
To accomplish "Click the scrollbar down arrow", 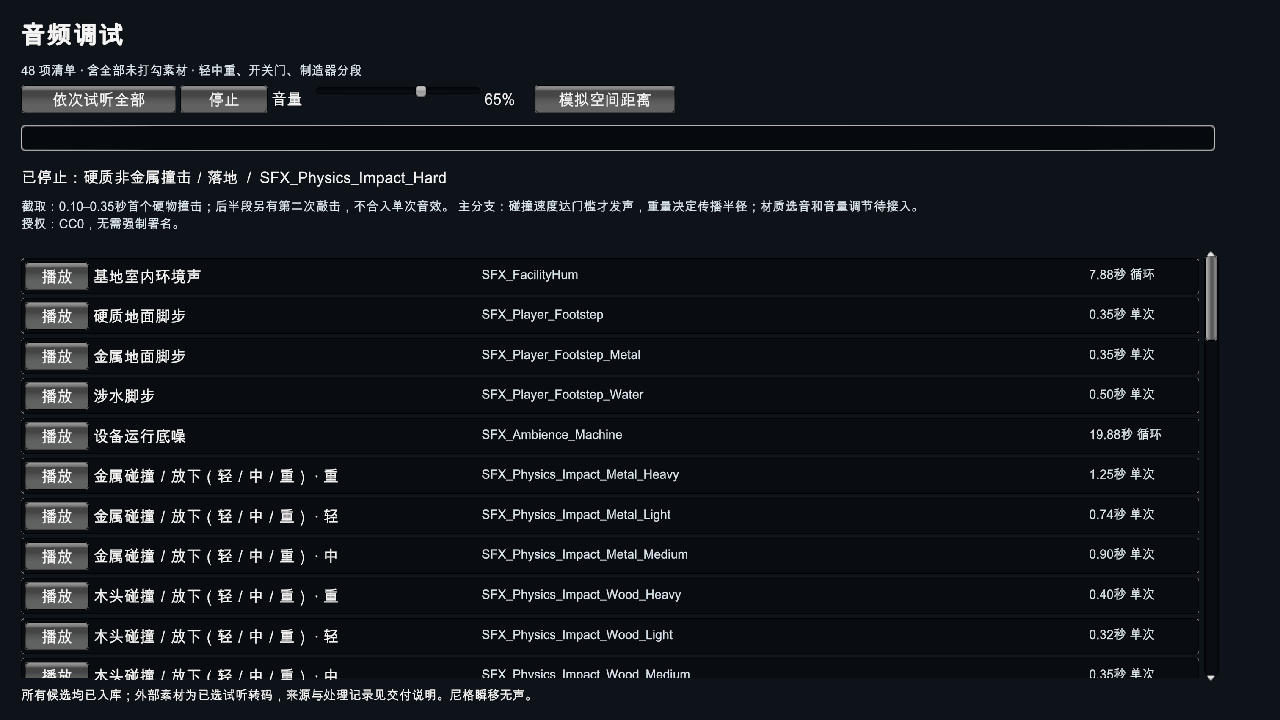I will click(x=1211, y=677).
